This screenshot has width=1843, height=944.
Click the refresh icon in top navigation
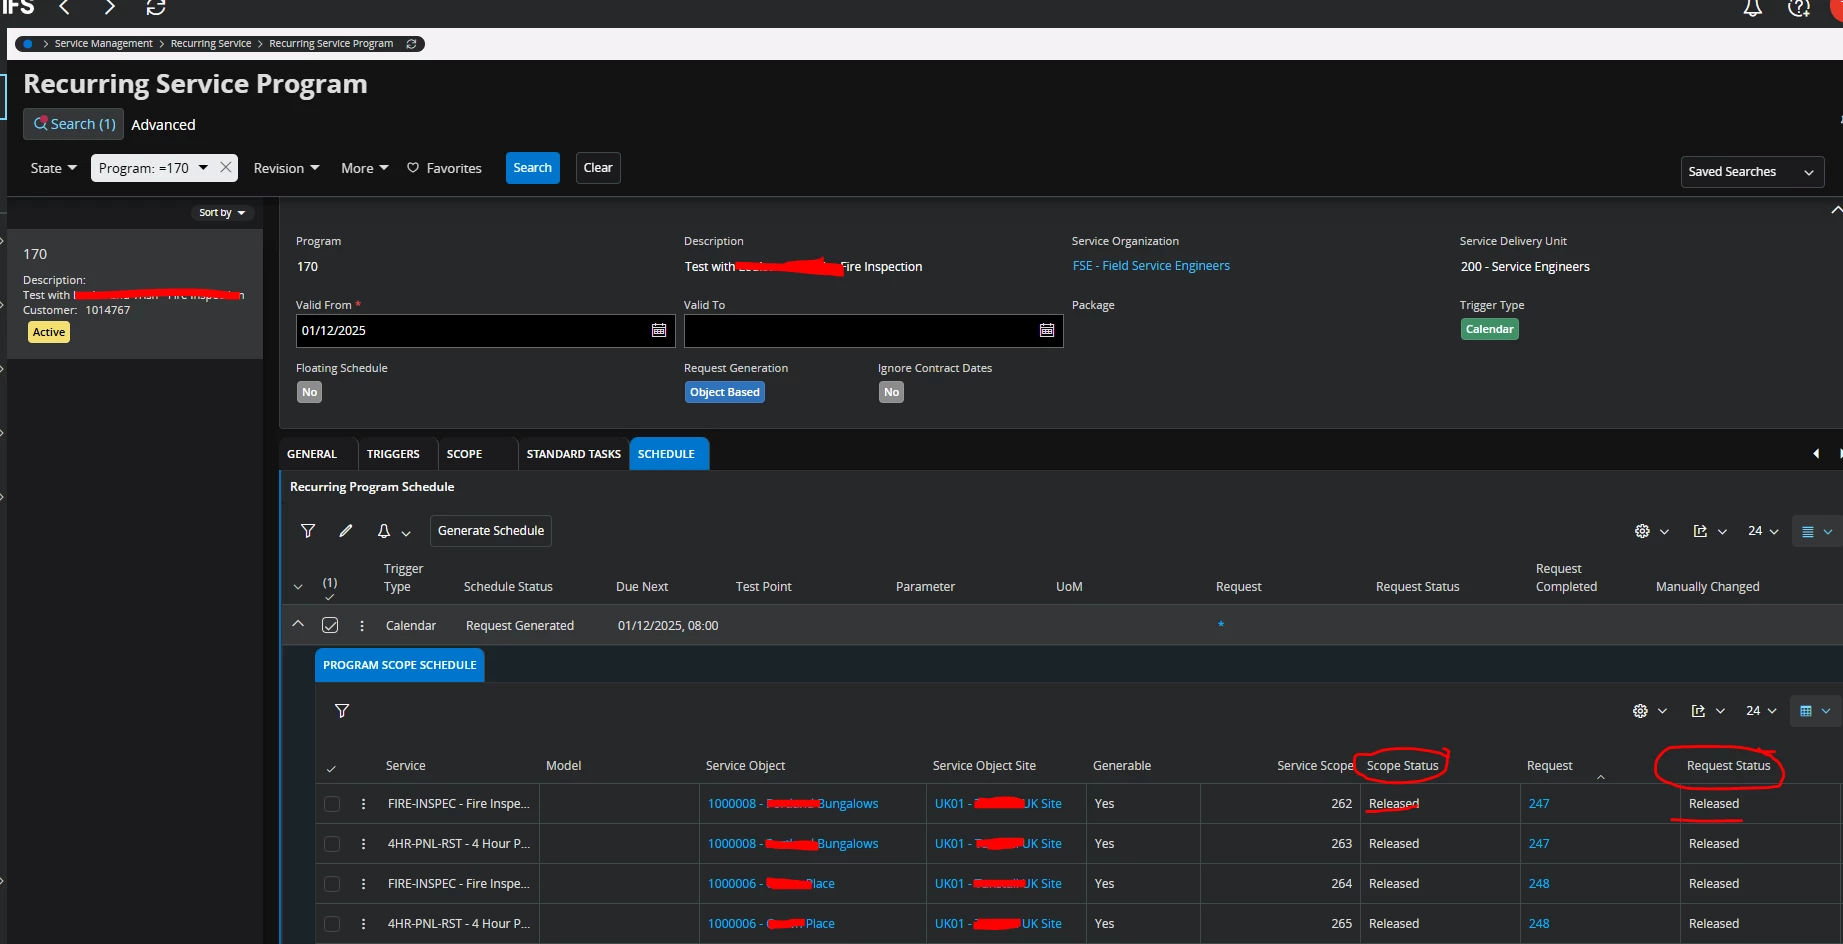pos(156,8)
